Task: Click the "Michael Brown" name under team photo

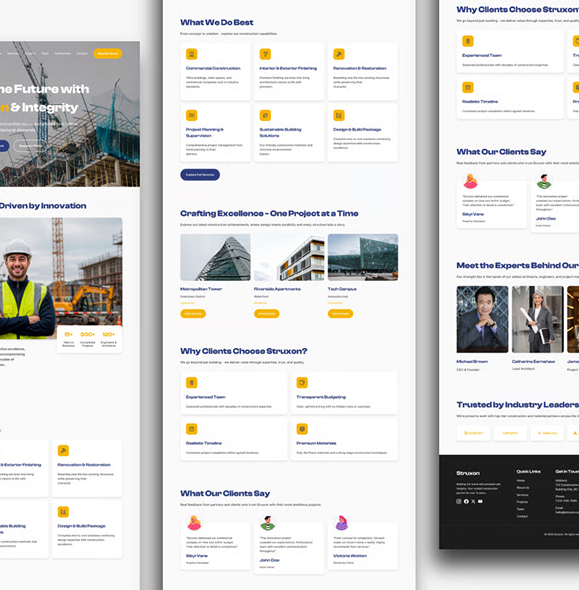Action: (472, 362)
